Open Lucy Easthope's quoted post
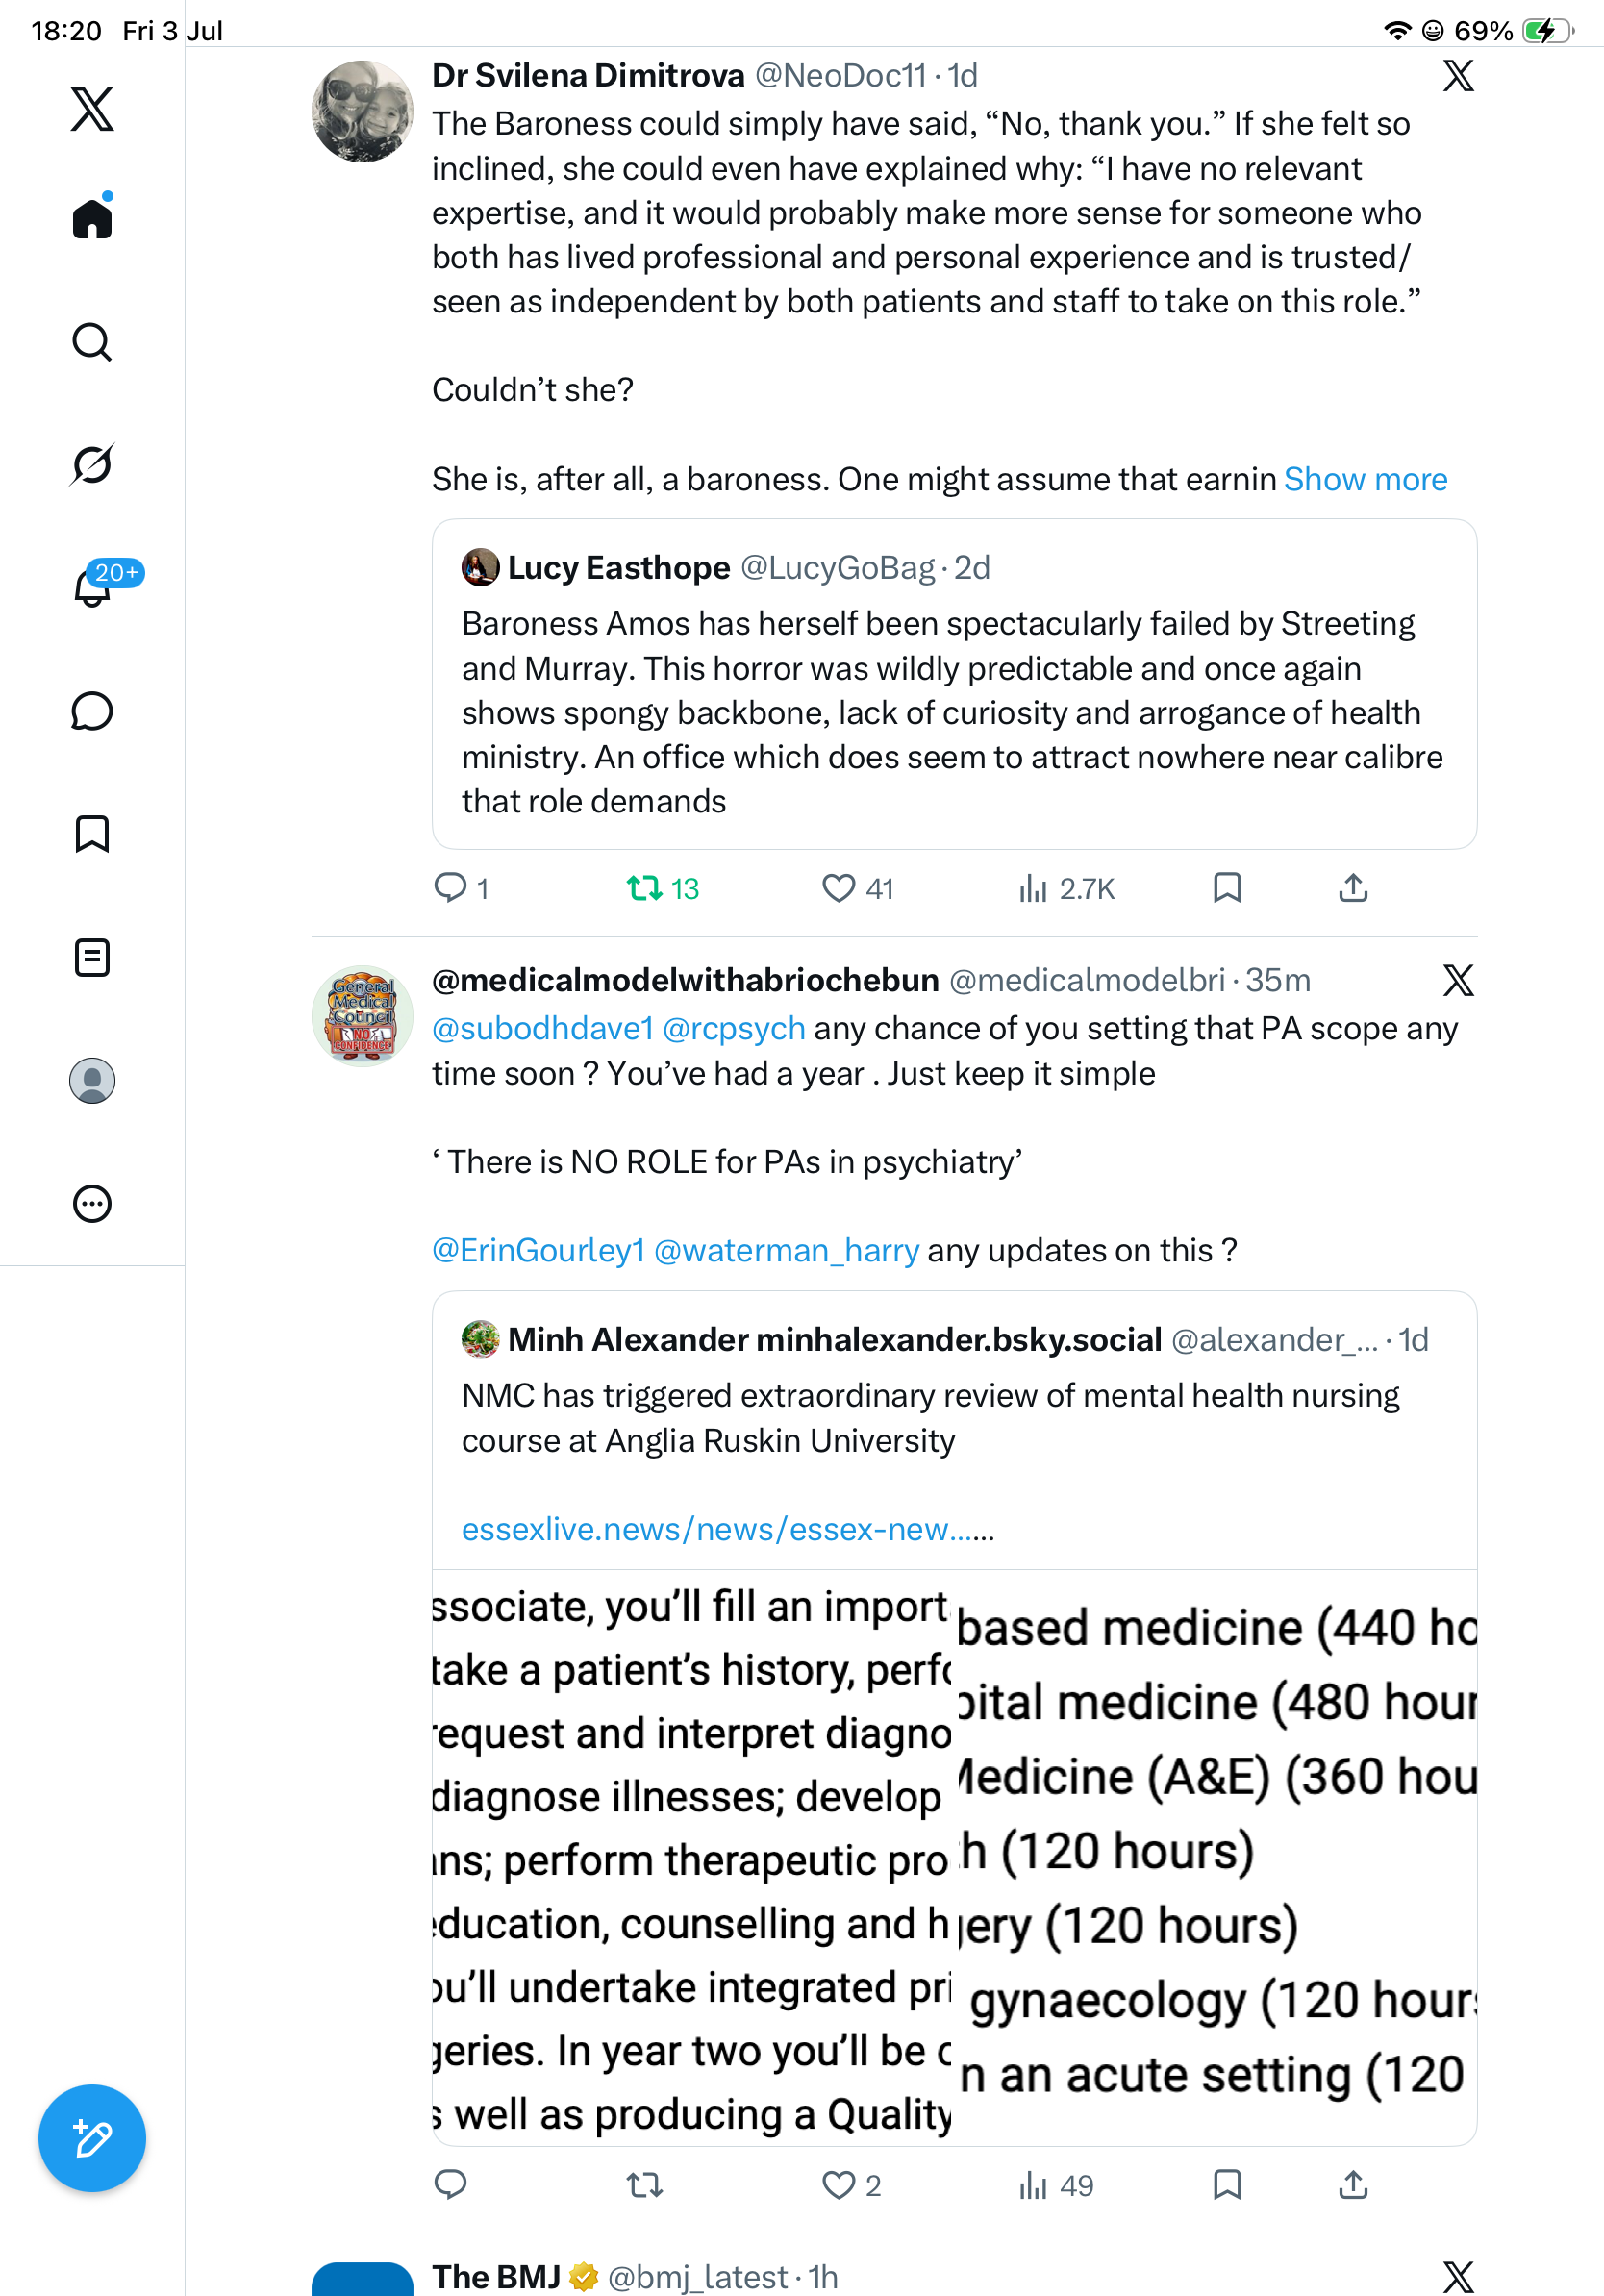Viewport: 1604px width, 2296px height. click(x=954, y=684)
